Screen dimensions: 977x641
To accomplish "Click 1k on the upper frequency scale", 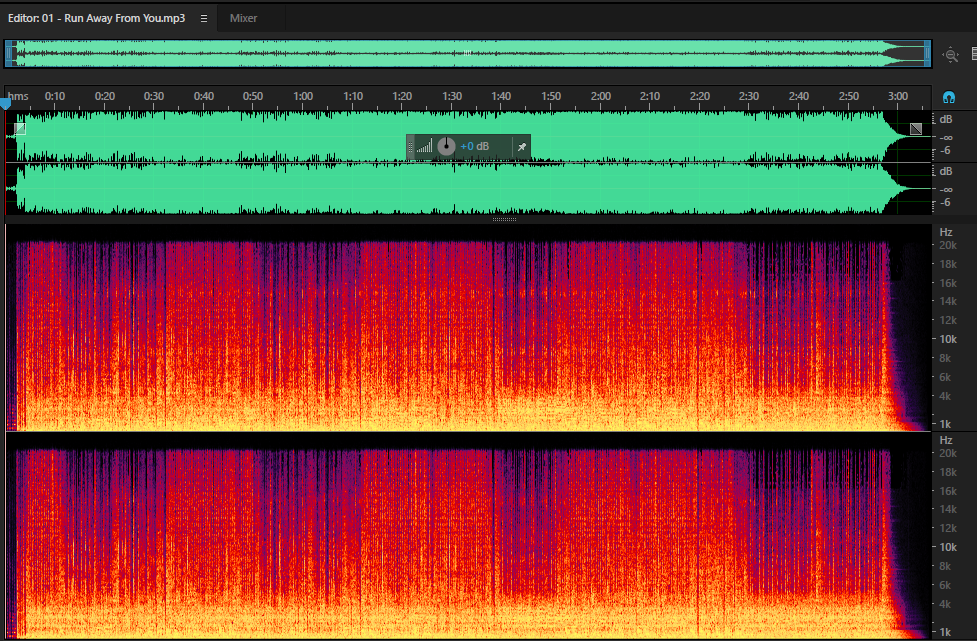I will point(945,424).
